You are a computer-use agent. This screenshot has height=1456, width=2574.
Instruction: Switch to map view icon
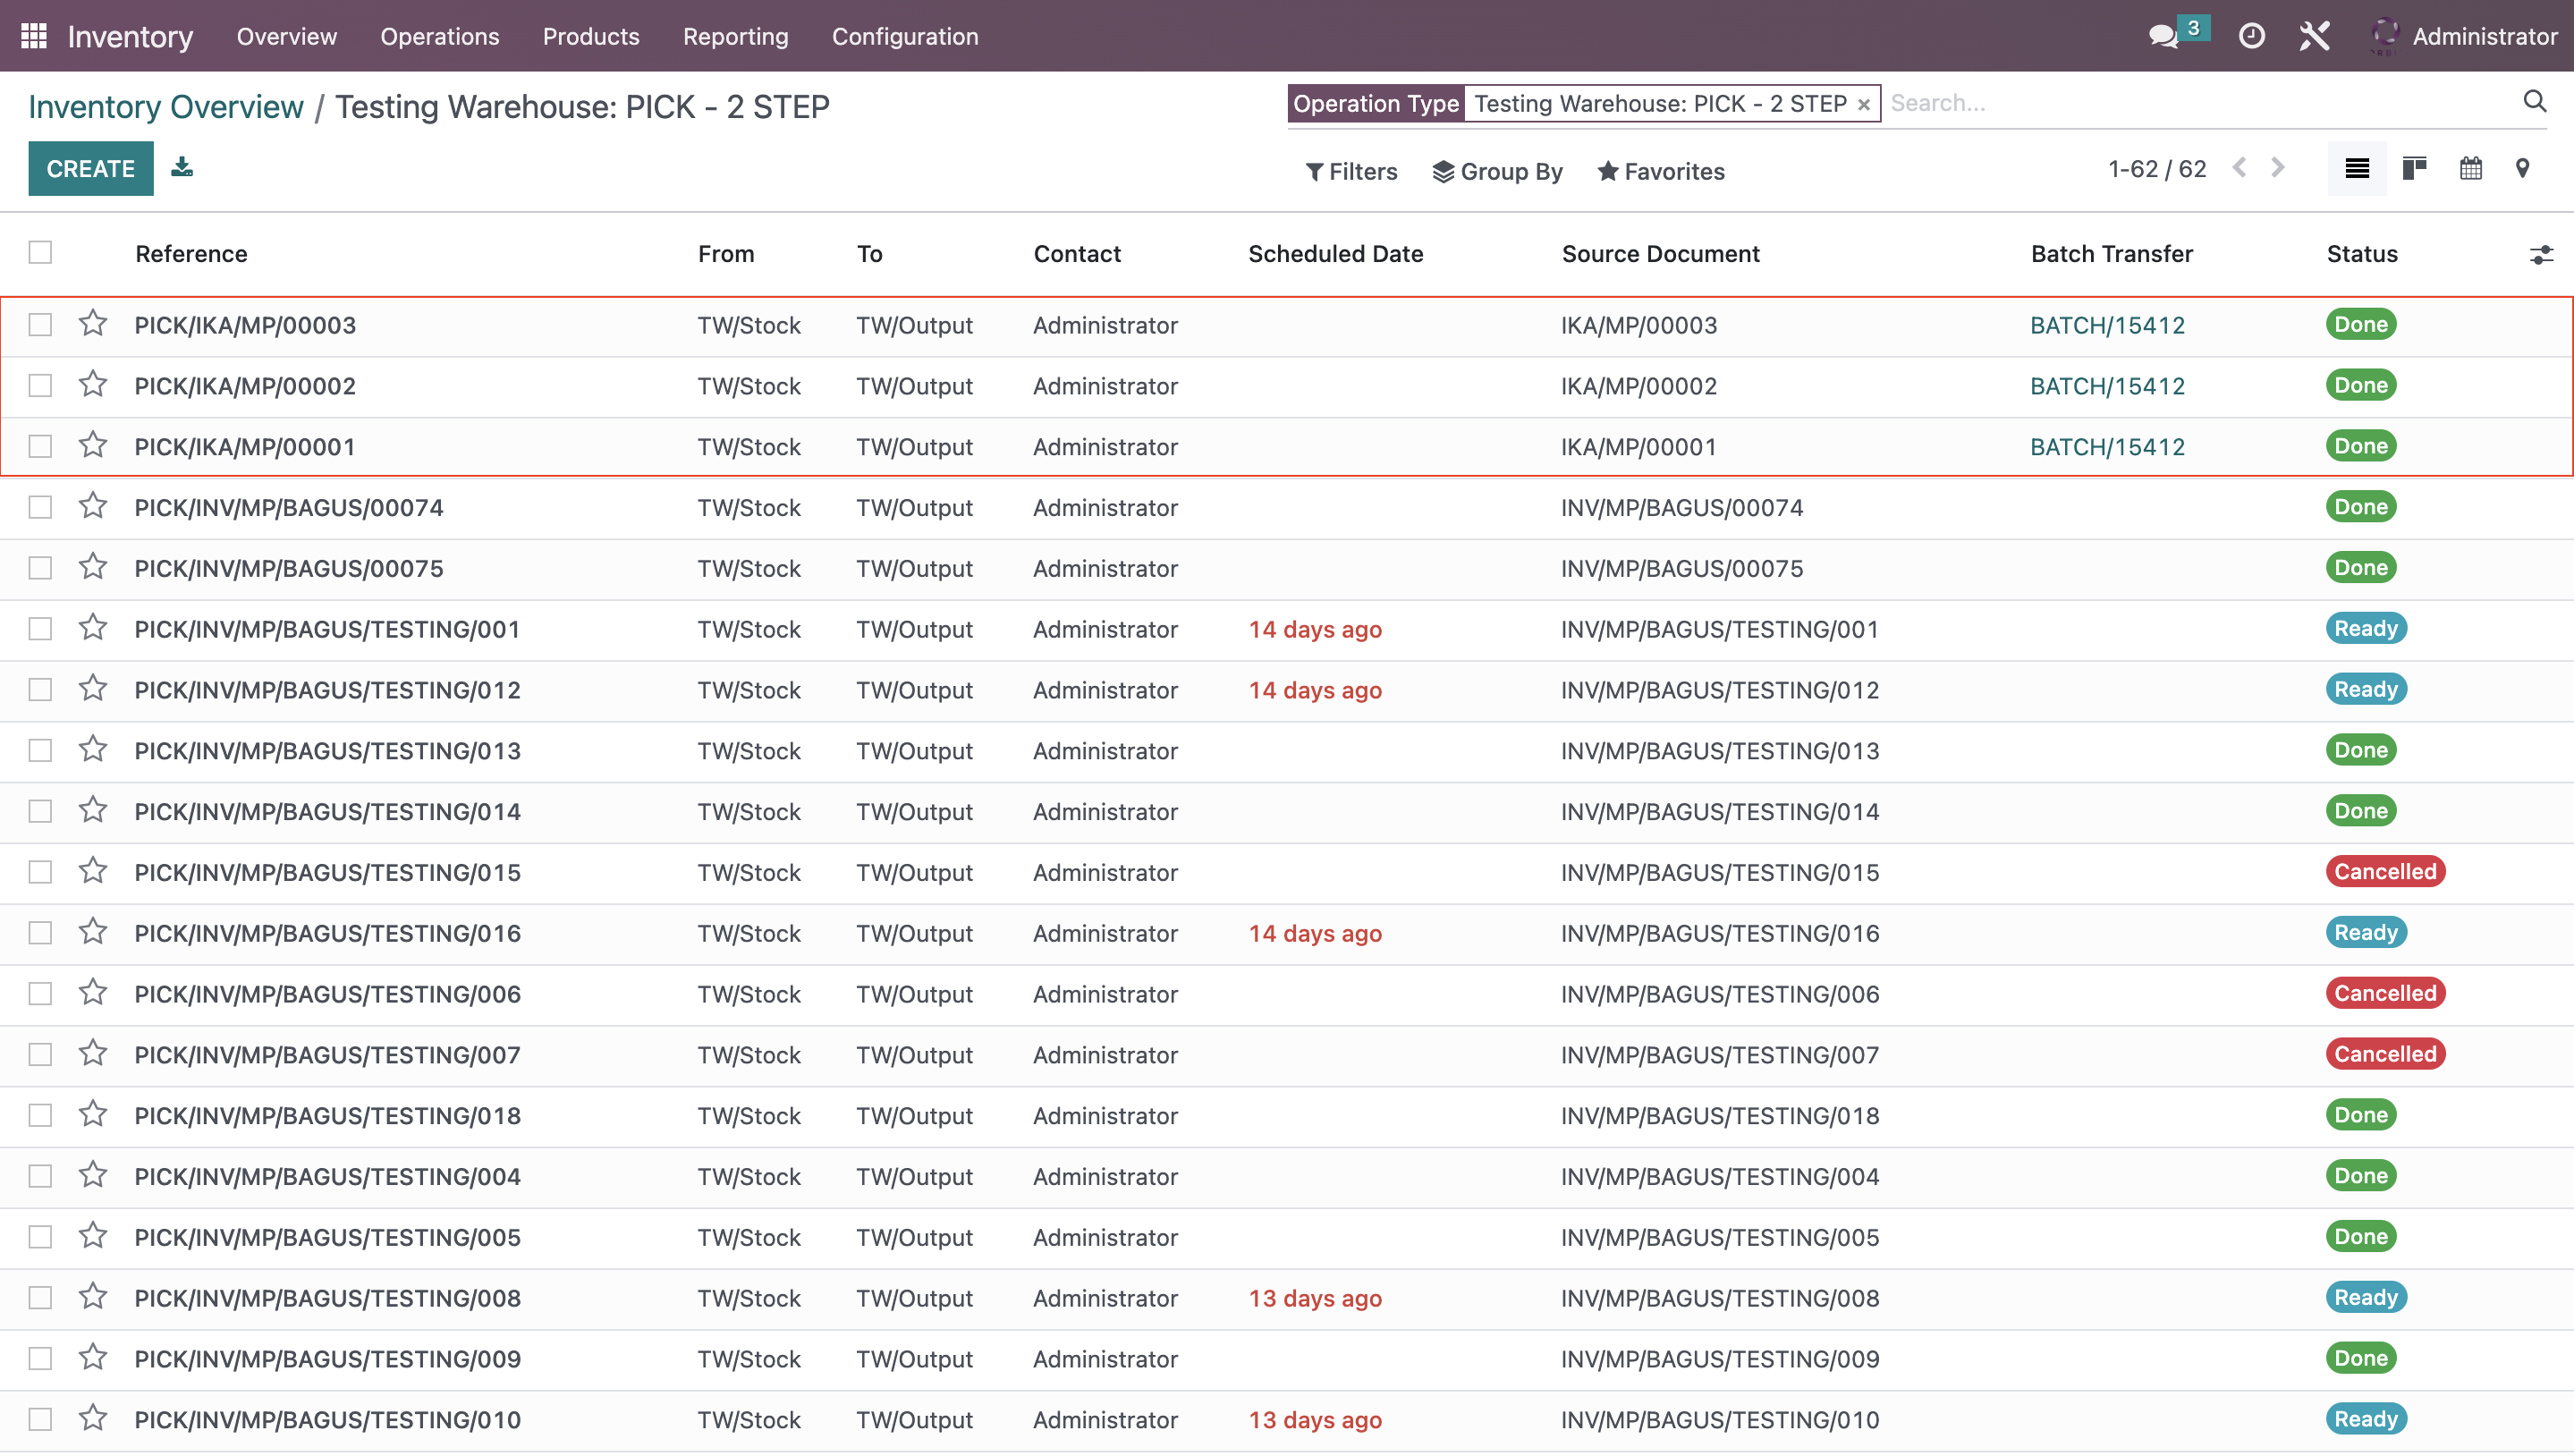click(x=2522, y=169)
